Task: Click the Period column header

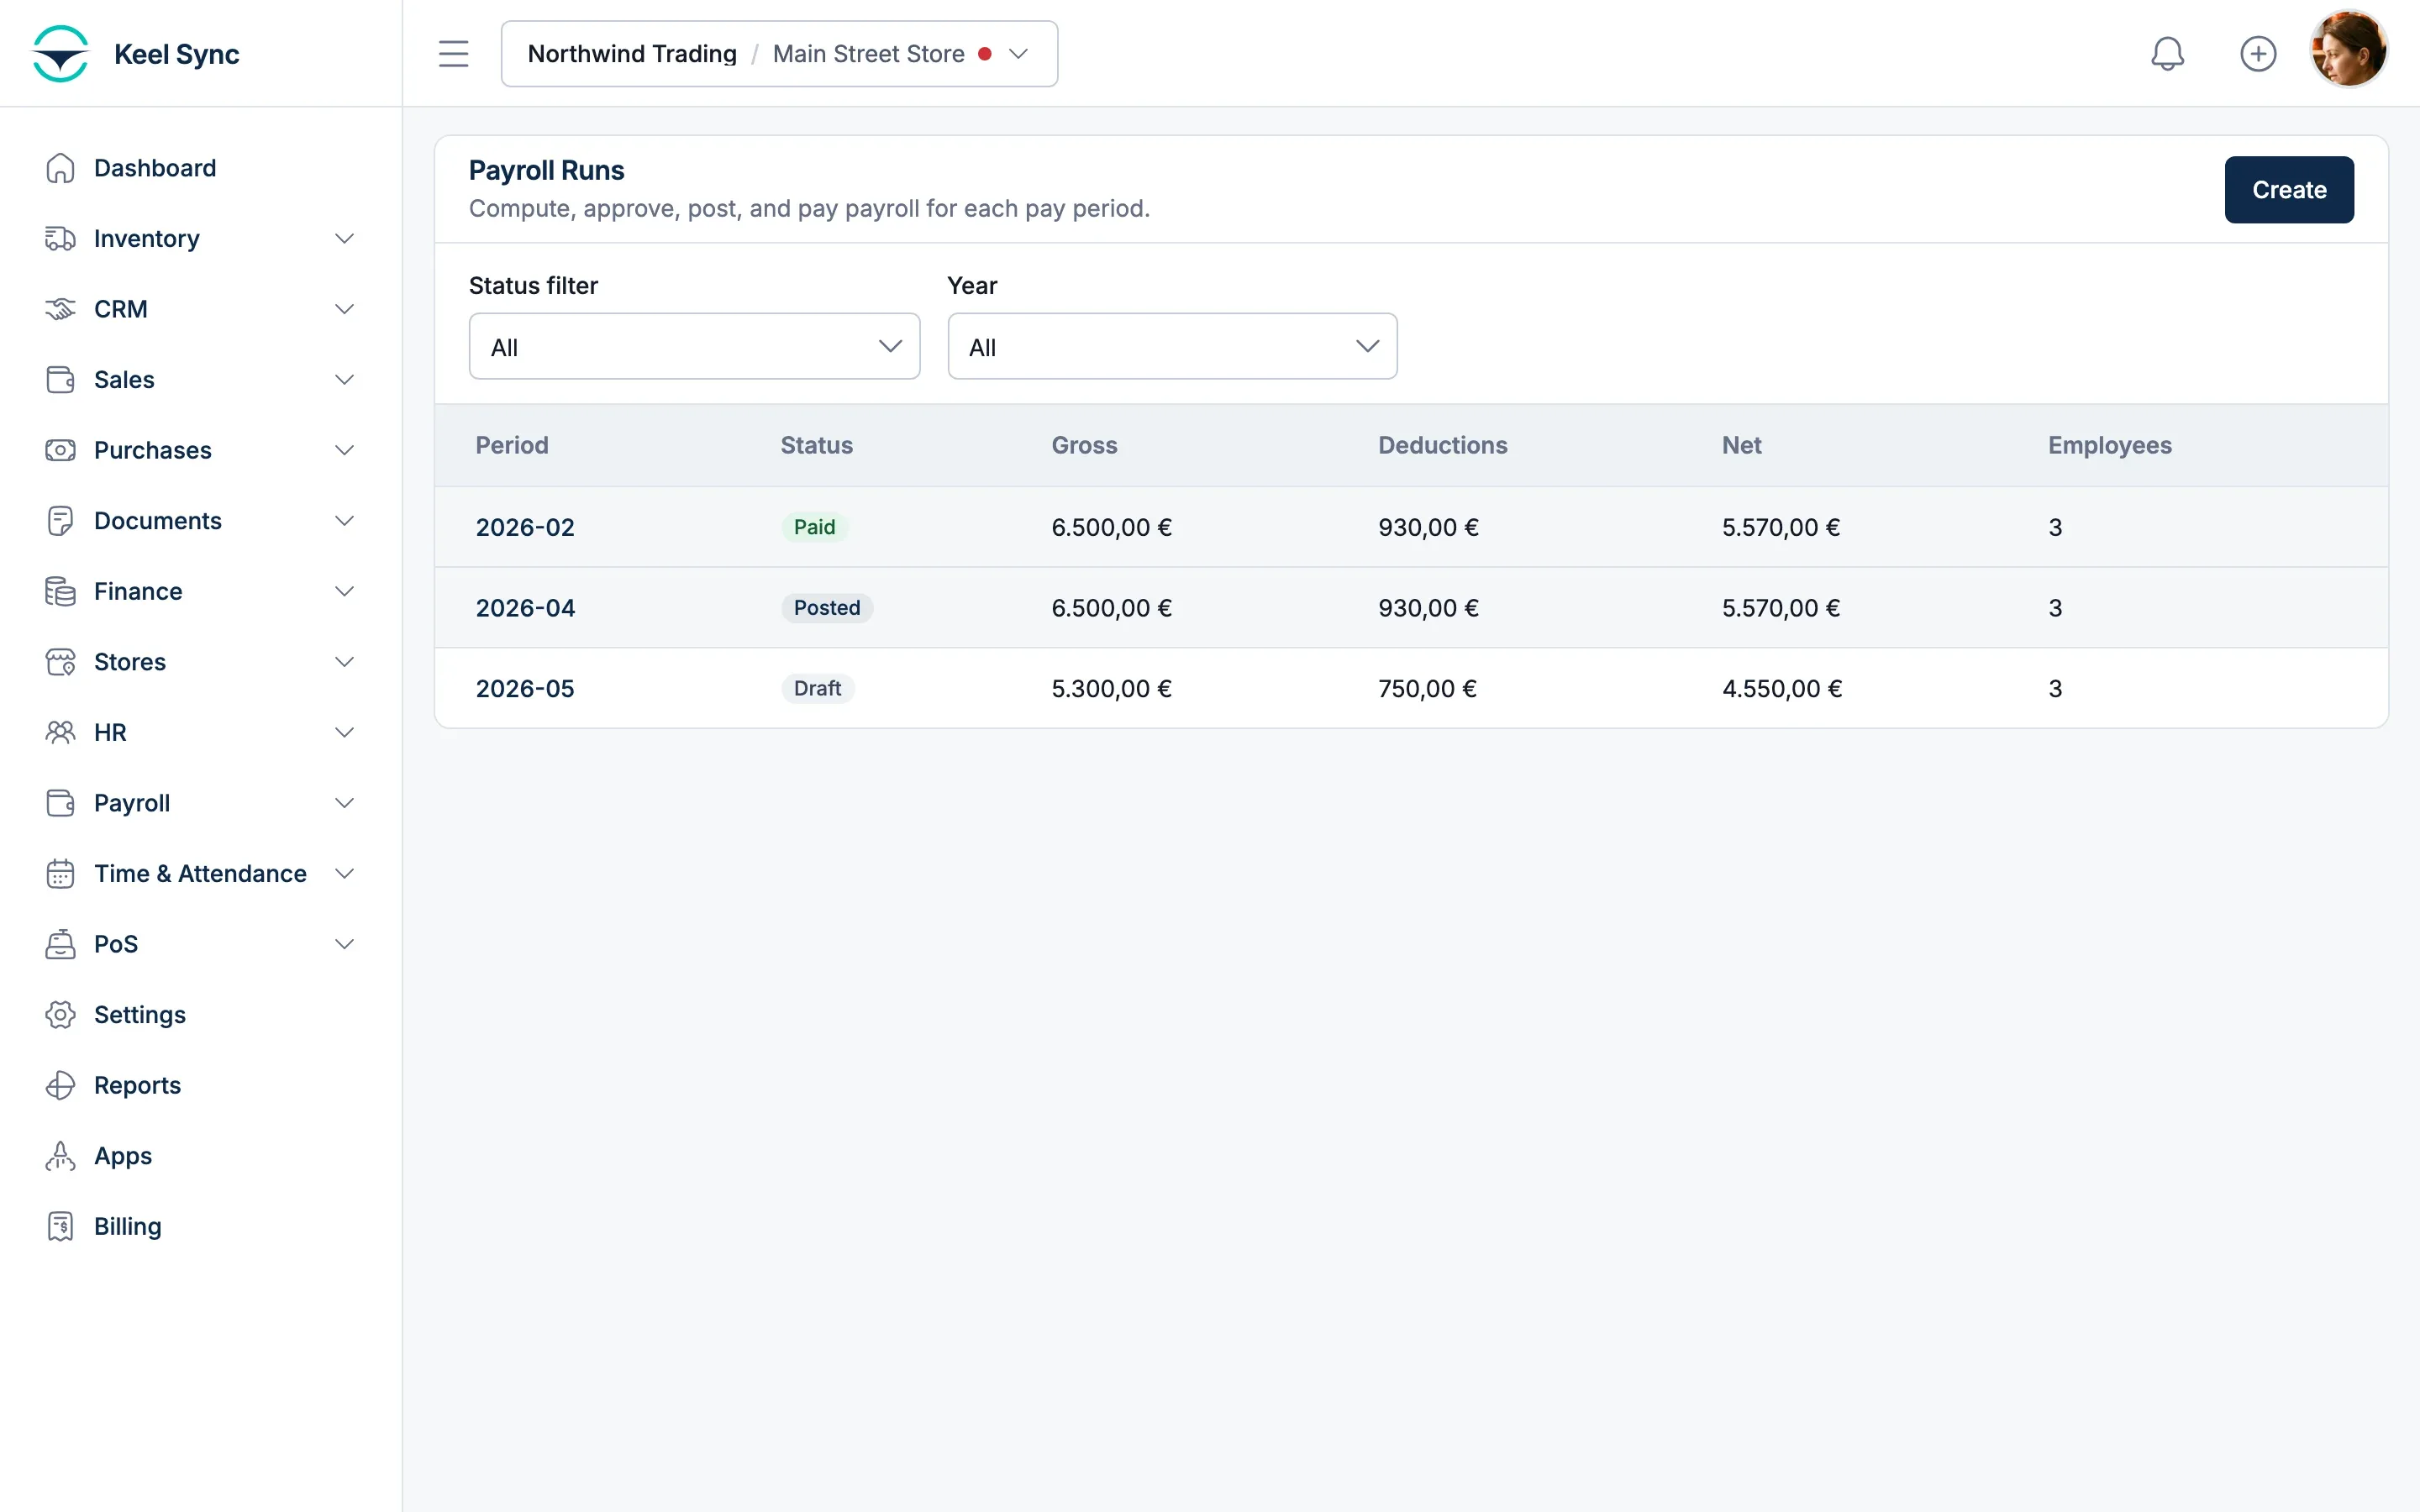Action: click(512, 445)
